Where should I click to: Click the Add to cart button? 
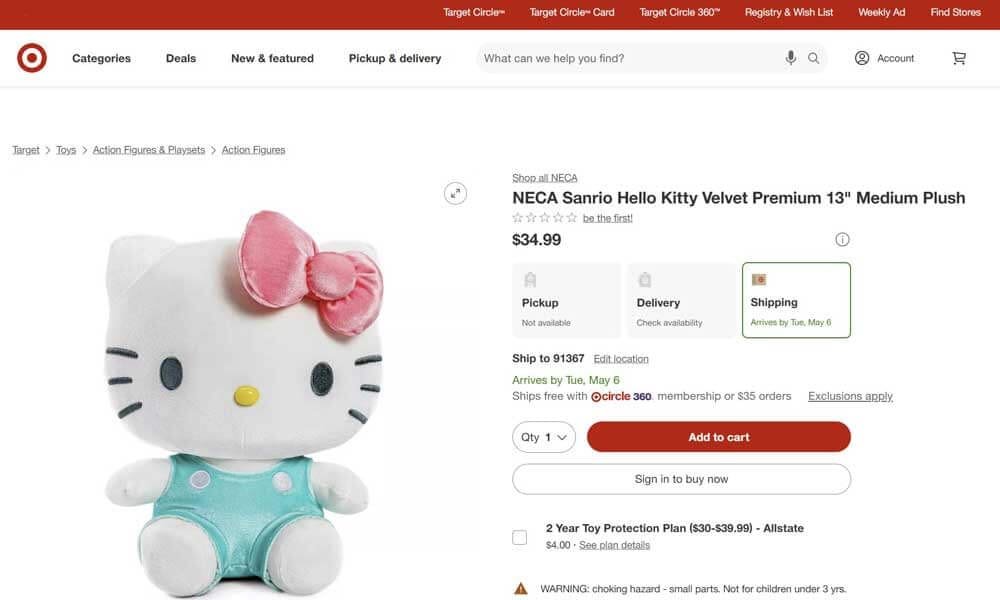(x=719, y=437)
